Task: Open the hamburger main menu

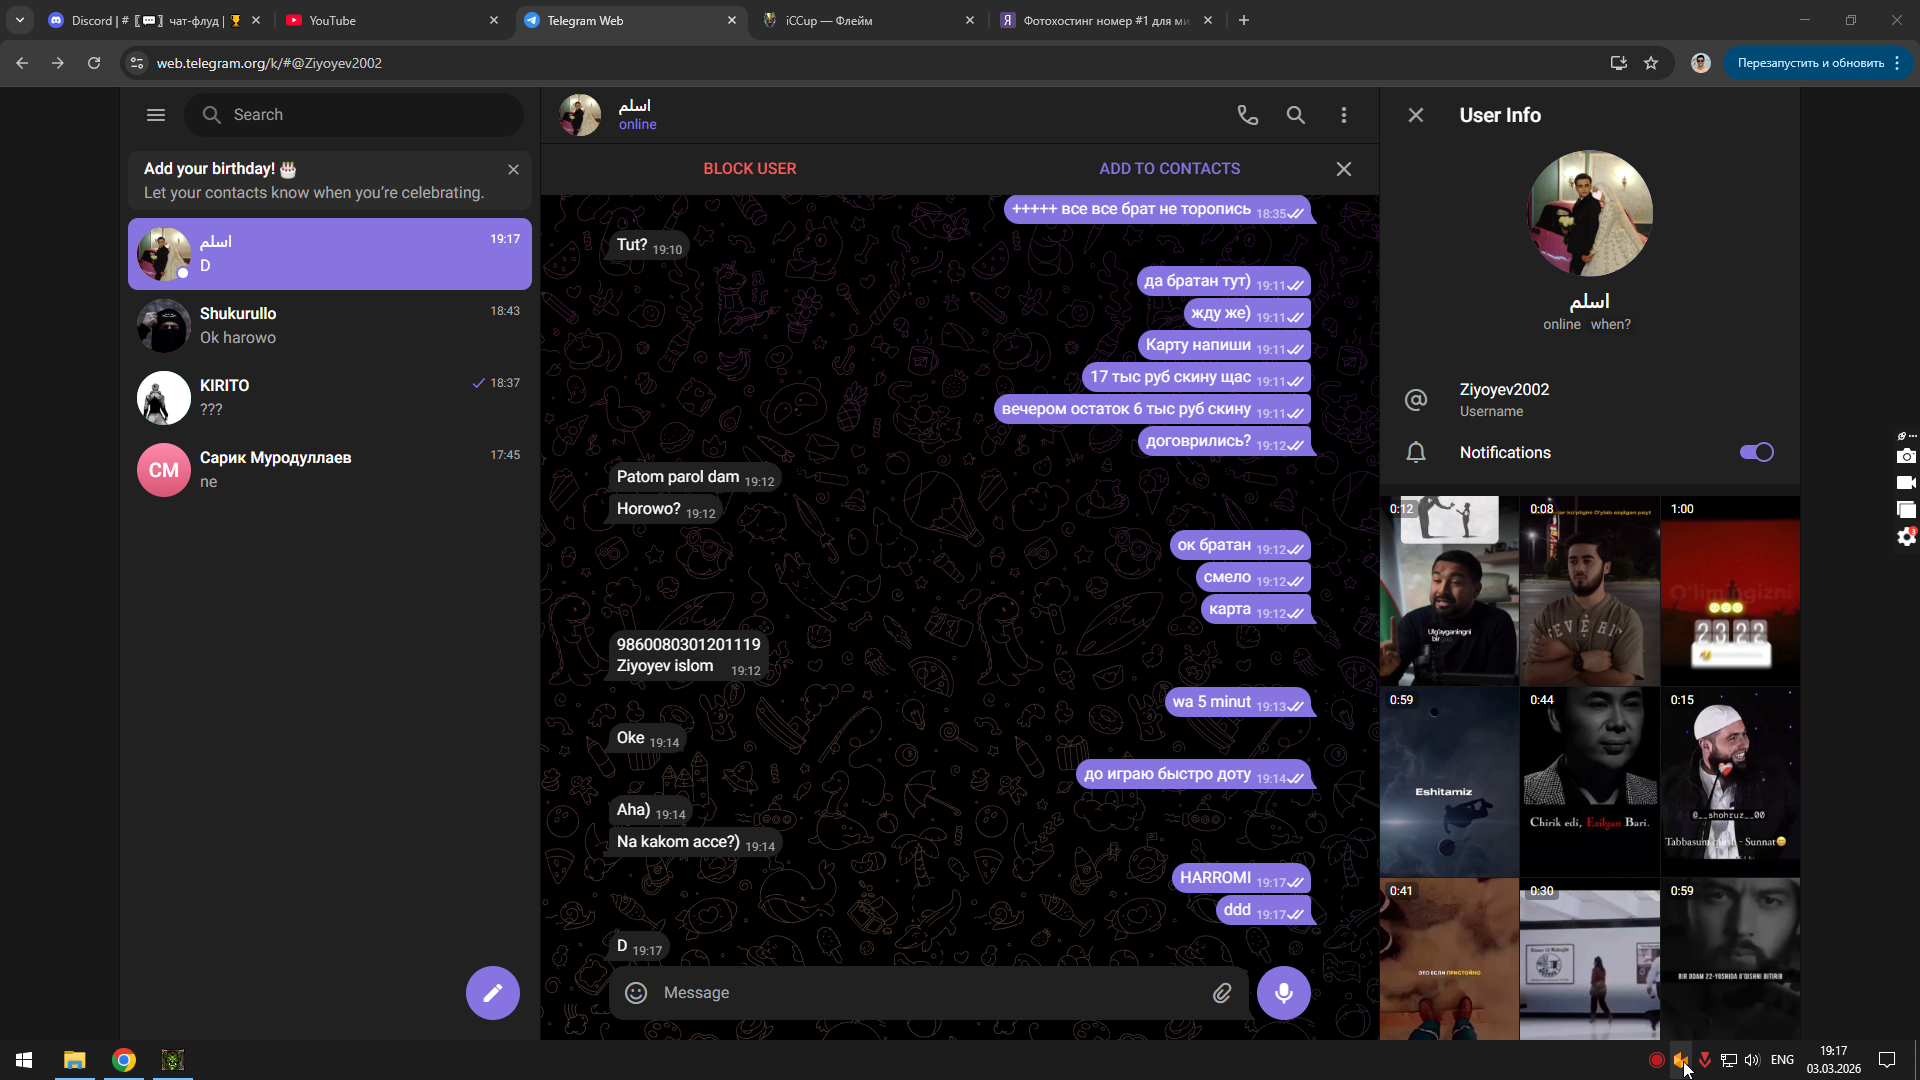Action: (156, 115)
